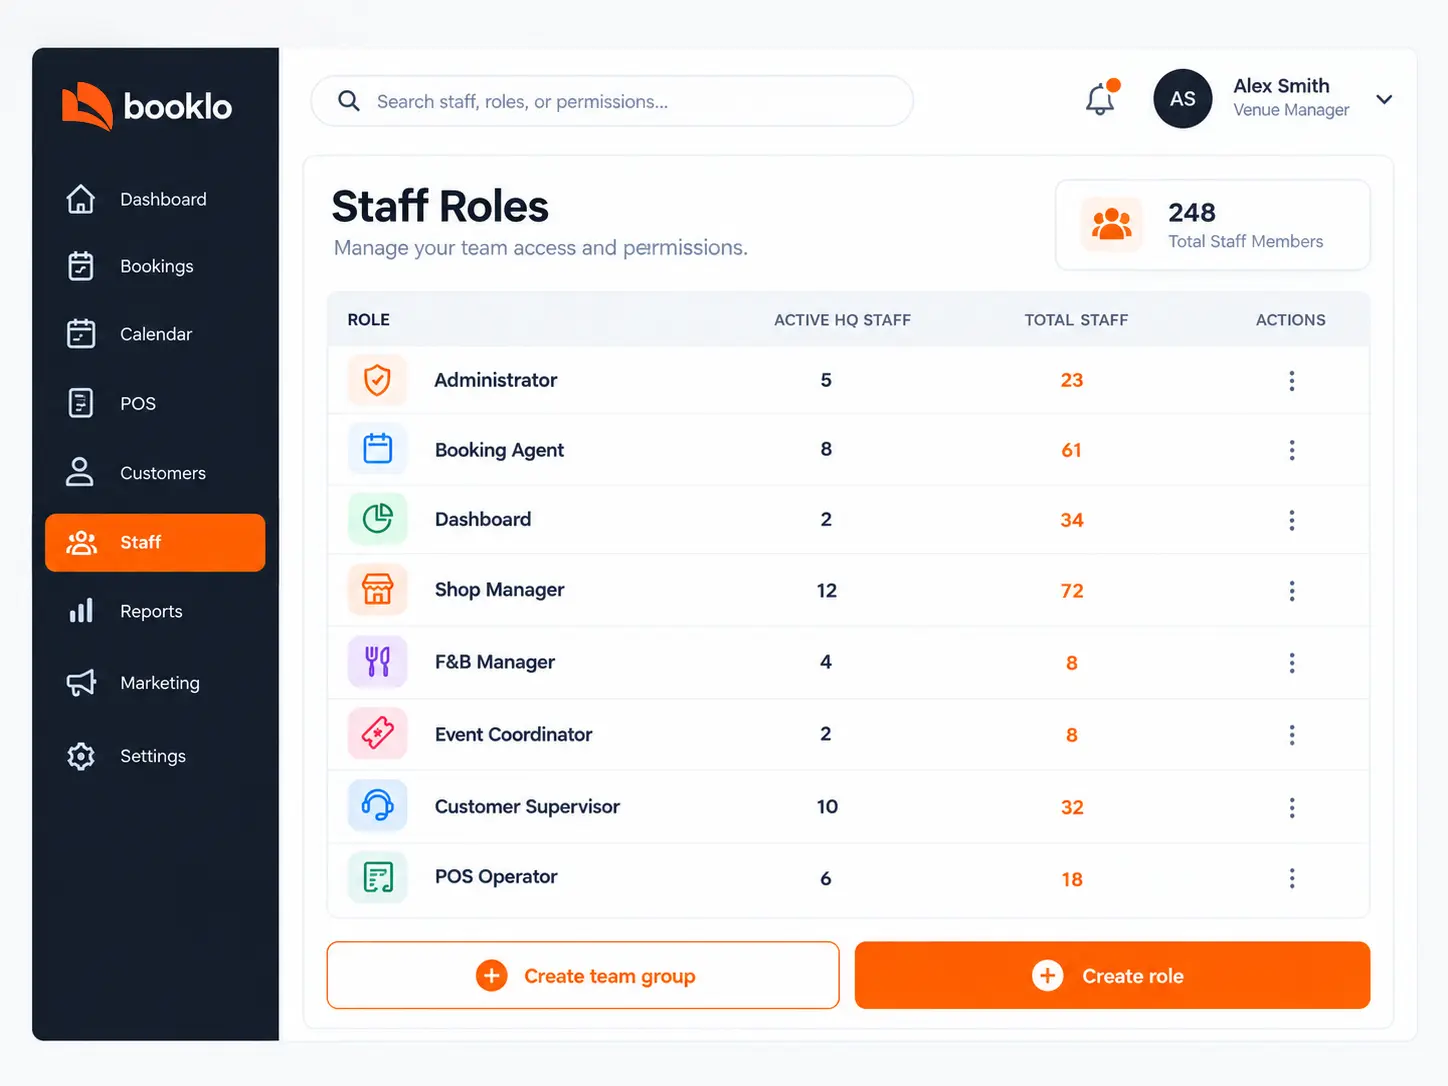
Task: Open actions menu for Shop Manager row
Action: [x=1292, y=591]
